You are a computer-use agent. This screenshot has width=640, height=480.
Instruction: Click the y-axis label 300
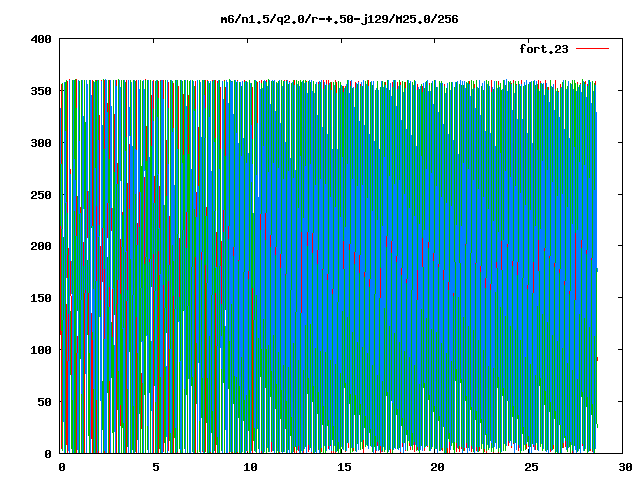tap(41, 143)
